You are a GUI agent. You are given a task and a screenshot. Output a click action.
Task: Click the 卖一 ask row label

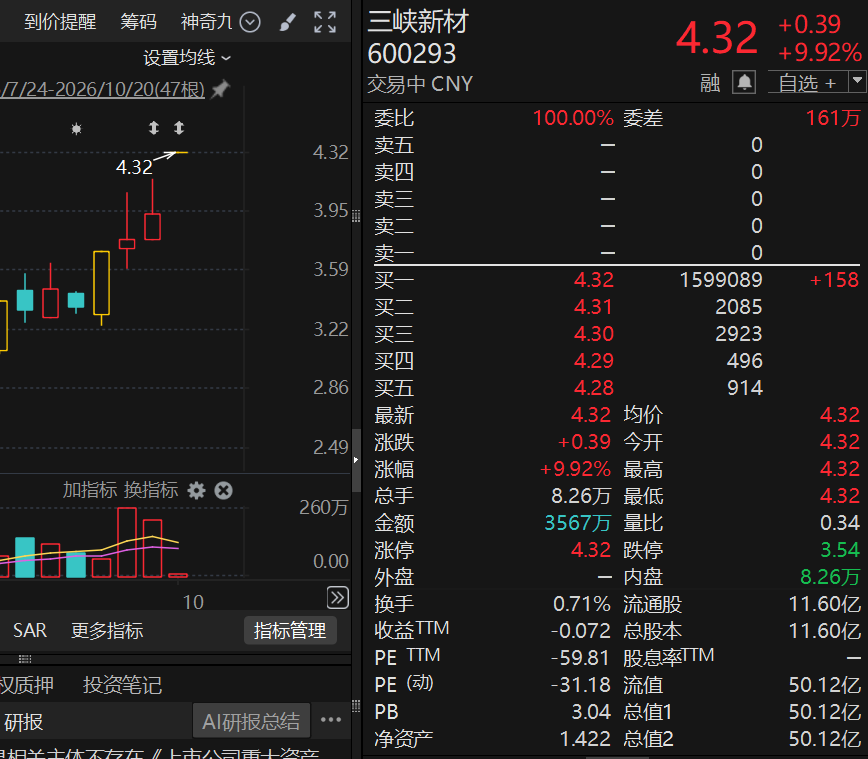(x=394, y=253)
